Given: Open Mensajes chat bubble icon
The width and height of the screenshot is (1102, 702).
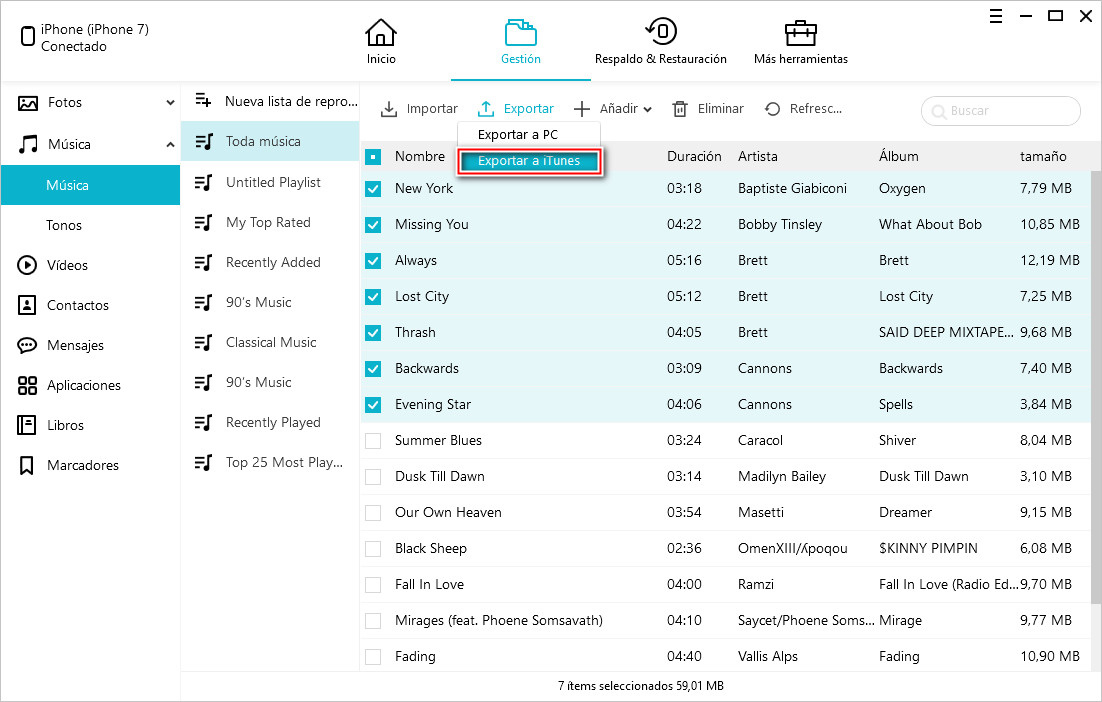Looking at the screenshot, I should 27,345.
